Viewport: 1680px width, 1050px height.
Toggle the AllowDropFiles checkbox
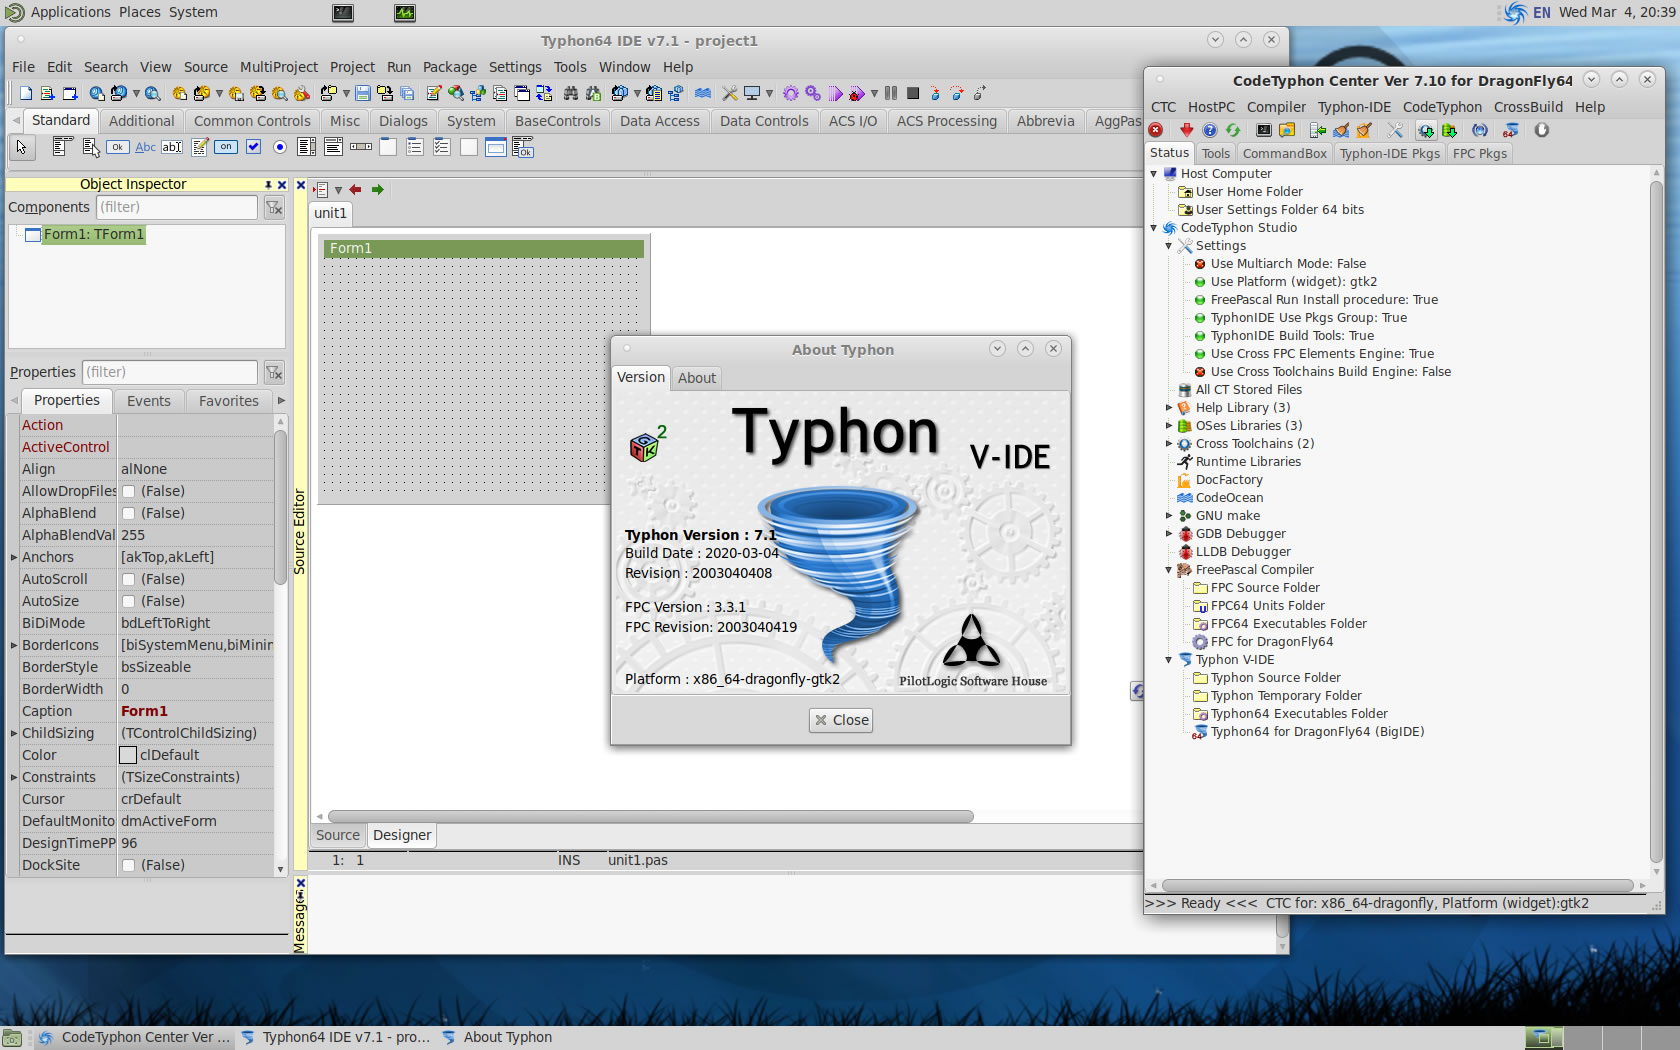128,491
